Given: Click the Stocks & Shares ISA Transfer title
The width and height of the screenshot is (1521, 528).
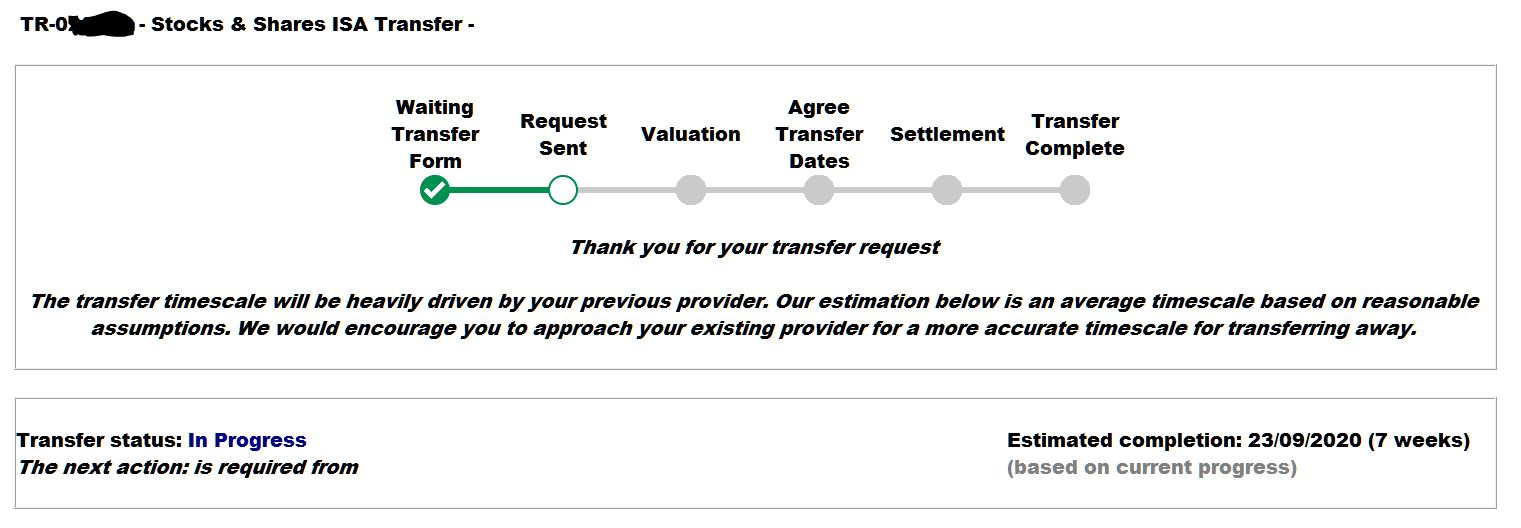Looking at the screenshot, I should (x=307, y=24).
